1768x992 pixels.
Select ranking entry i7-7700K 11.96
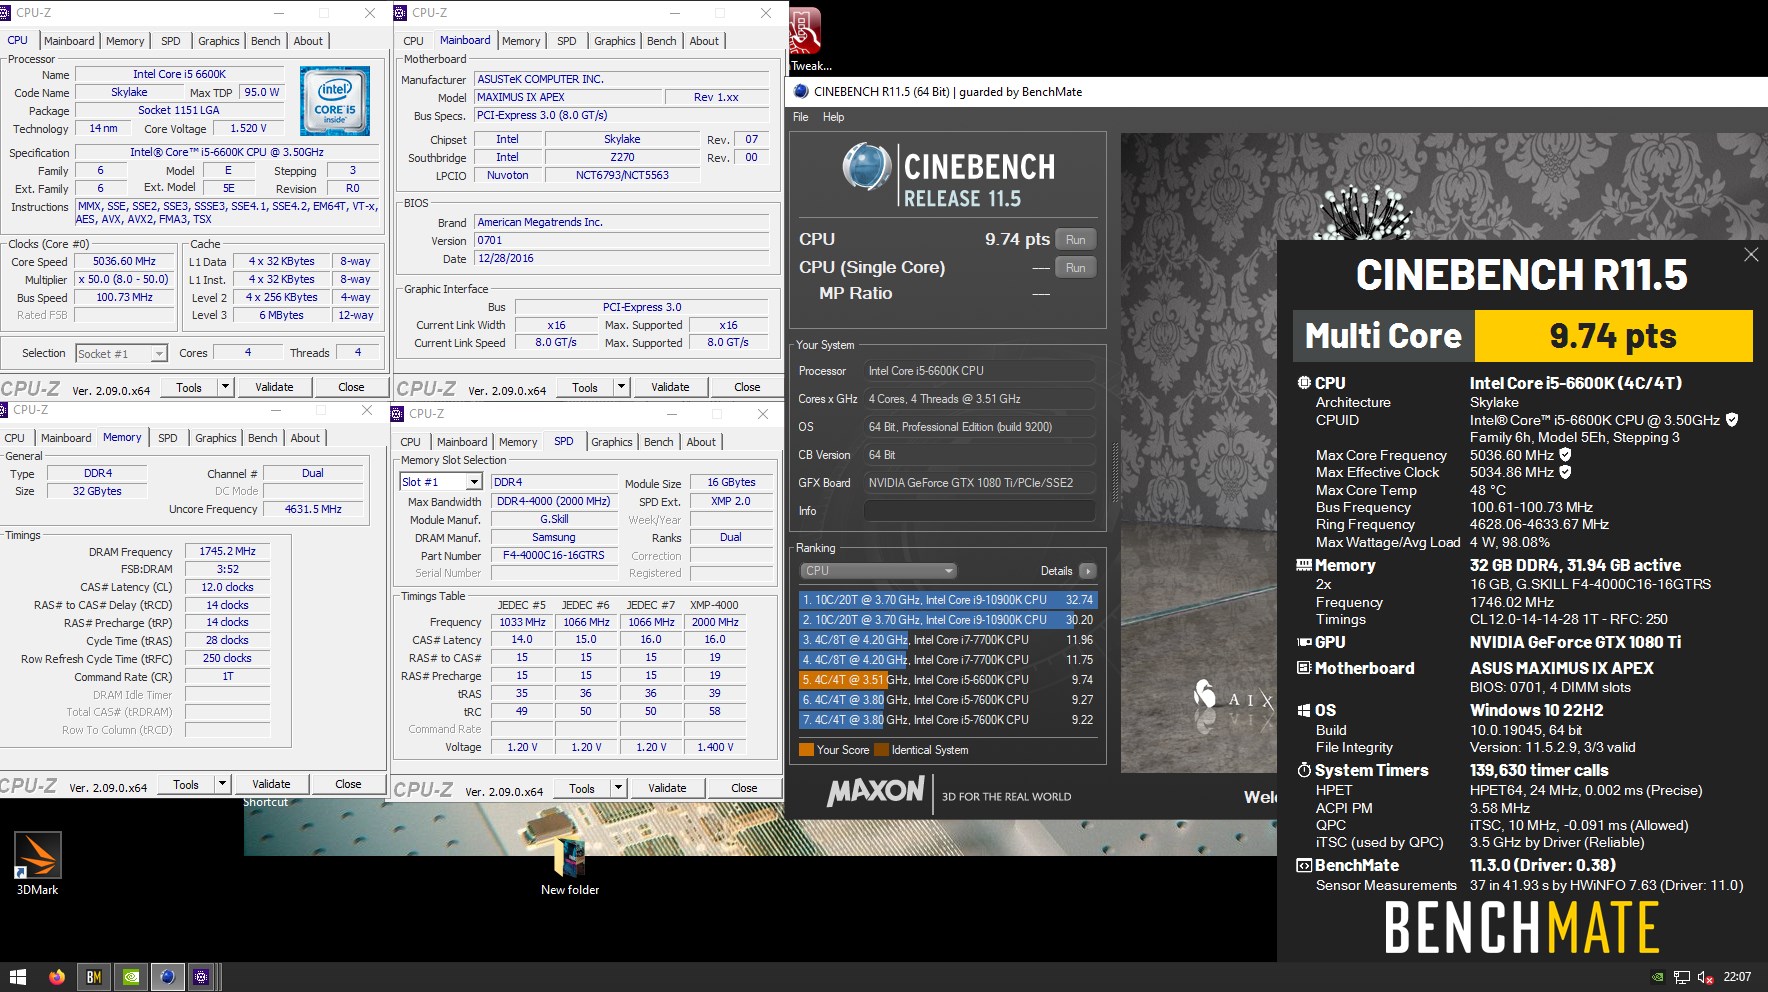948,640
